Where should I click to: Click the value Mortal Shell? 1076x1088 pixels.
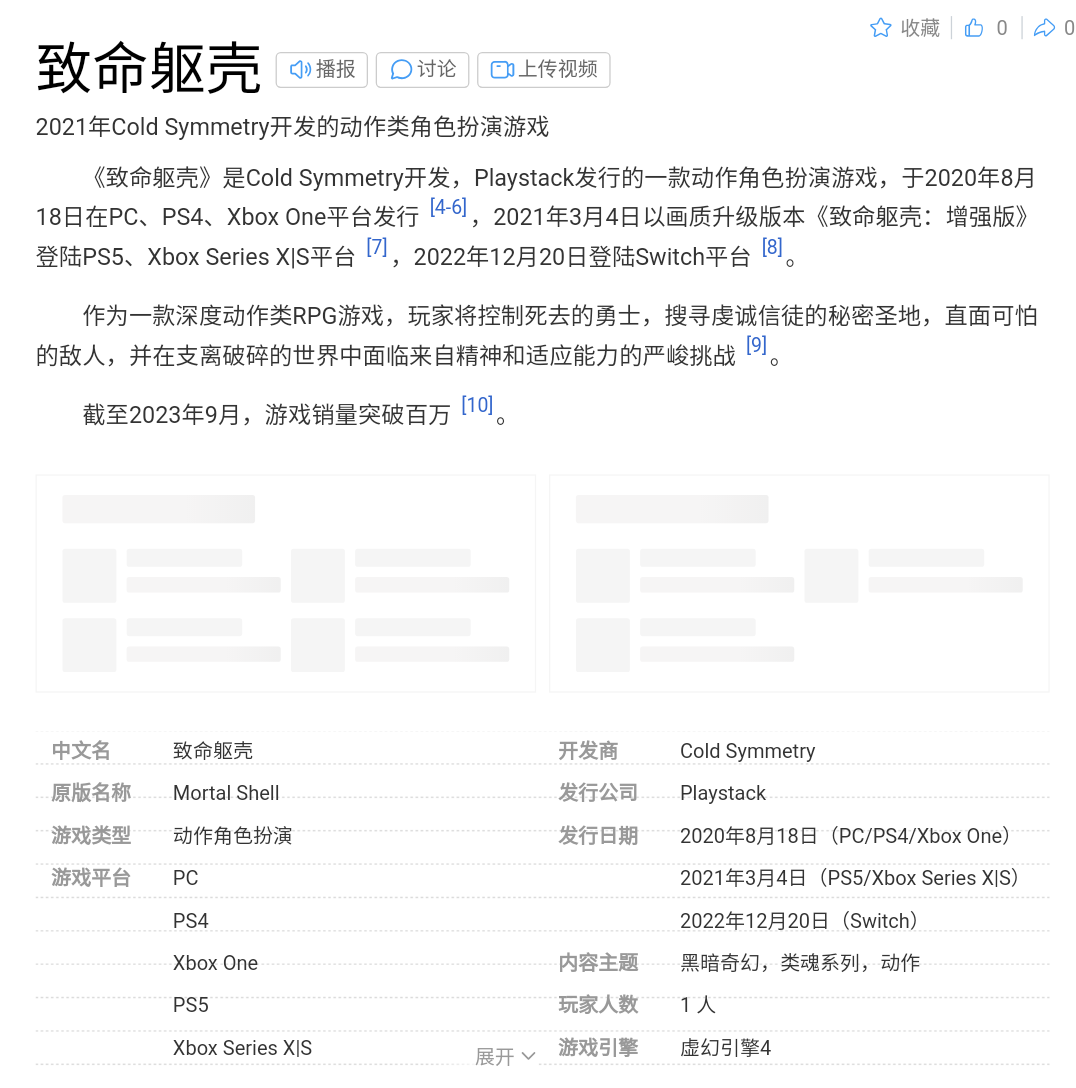tap(226, 792)
